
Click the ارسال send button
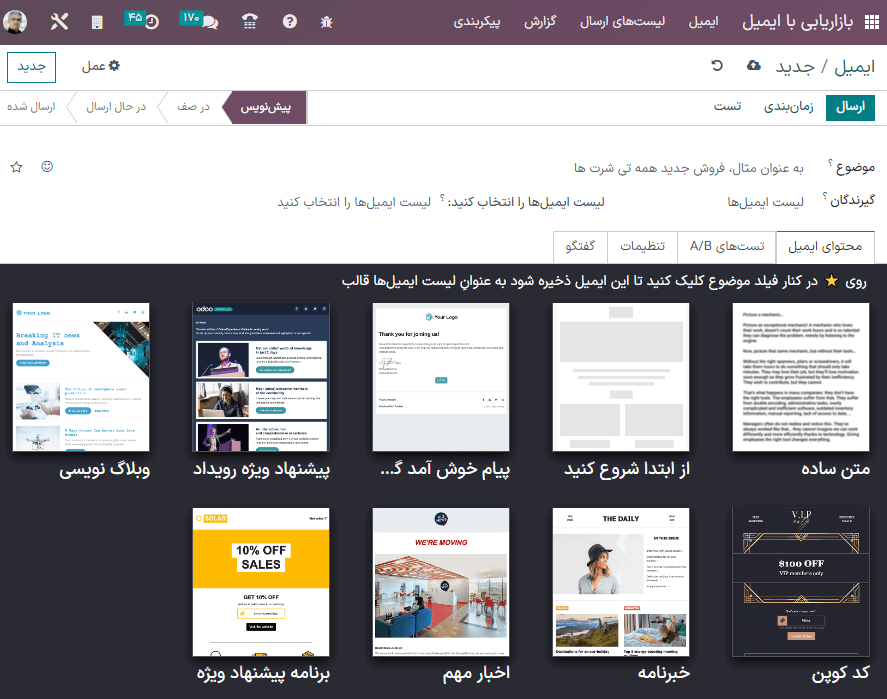pos(852,105)
